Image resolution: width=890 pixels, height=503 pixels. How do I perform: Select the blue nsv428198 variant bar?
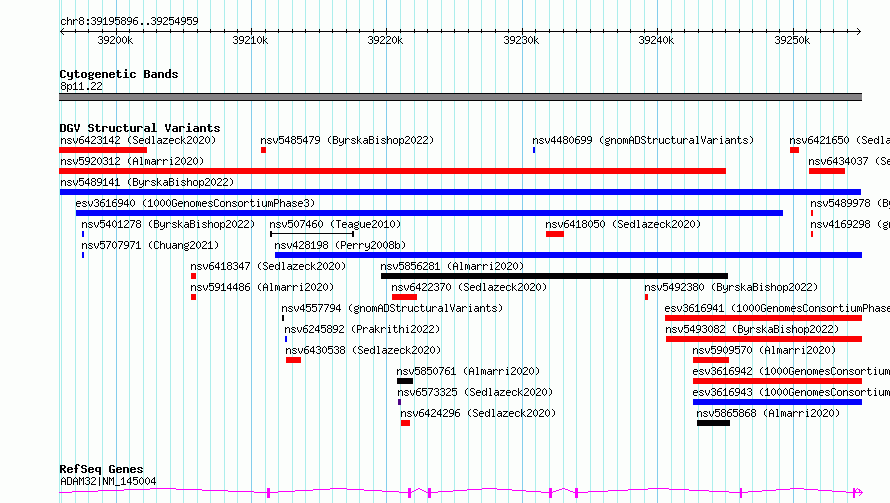point(568,255)
